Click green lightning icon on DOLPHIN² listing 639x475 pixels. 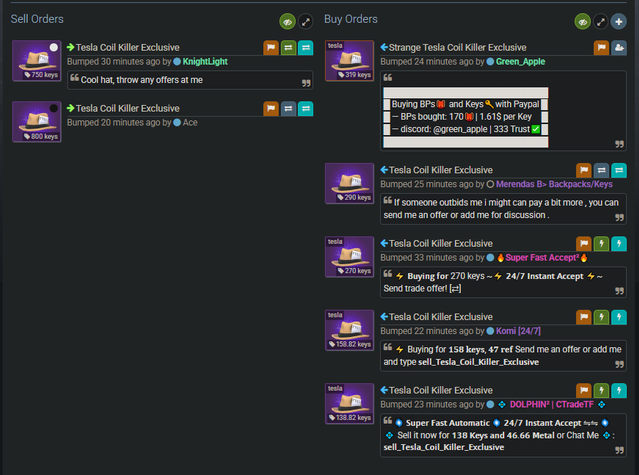(601, 390)
